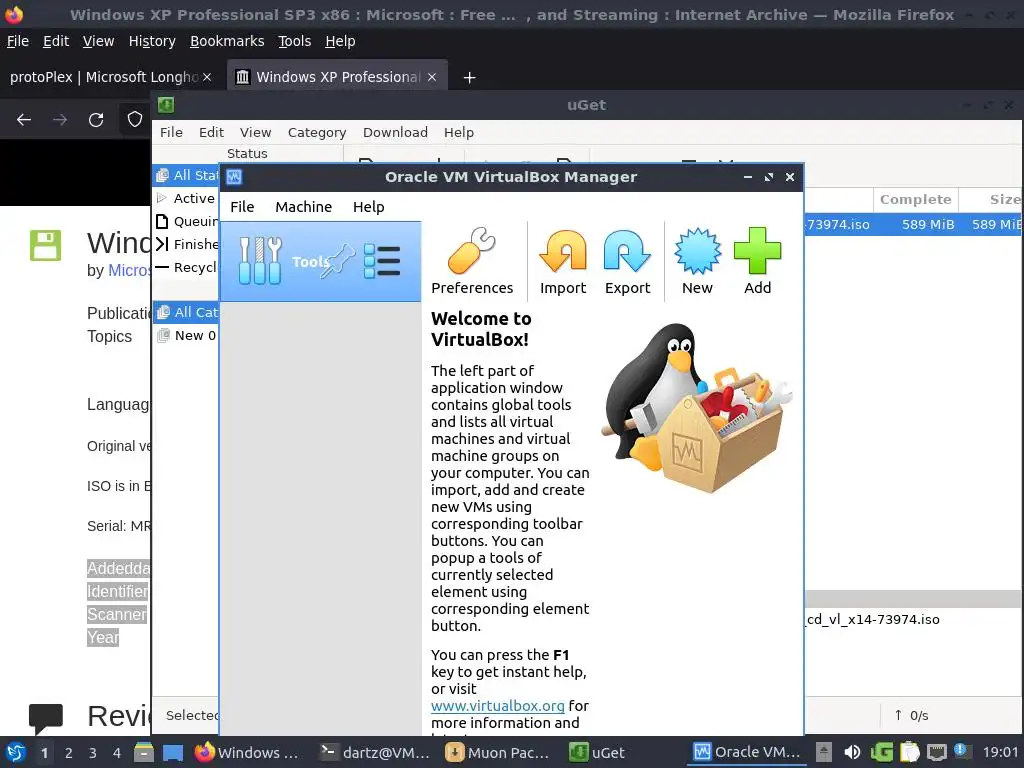Select Recycled status in uGet
The image size is (1024, 768).
coord(187,267)
